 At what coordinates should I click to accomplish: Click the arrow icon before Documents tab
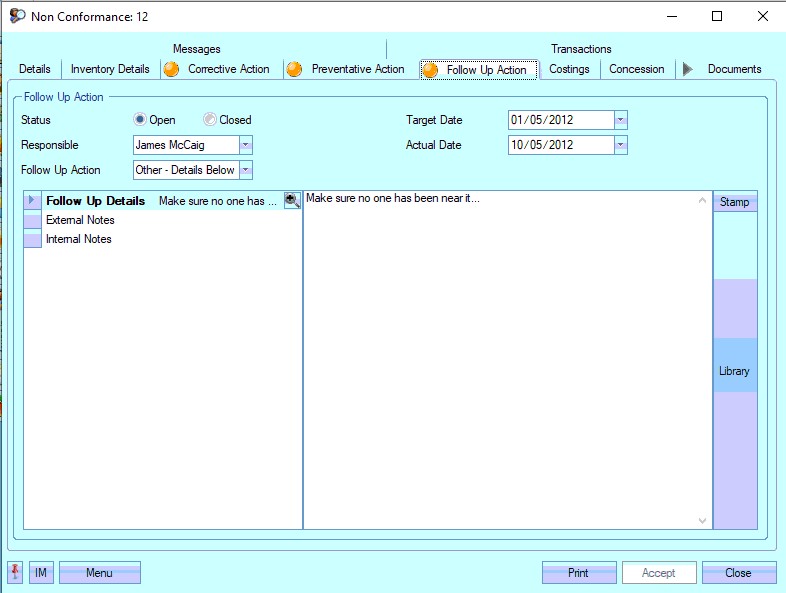pyautogui.click(x=687, y=69)
